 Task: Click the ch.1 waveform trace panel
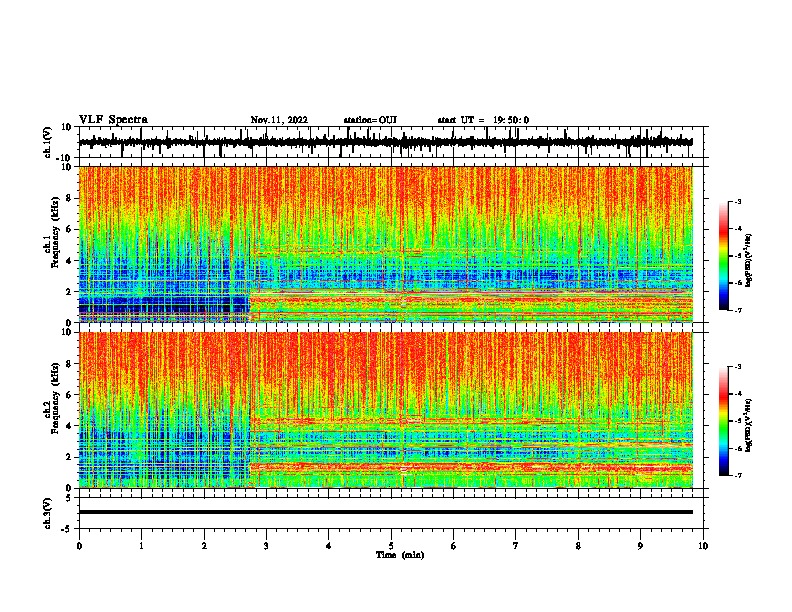tap(391, 142)
